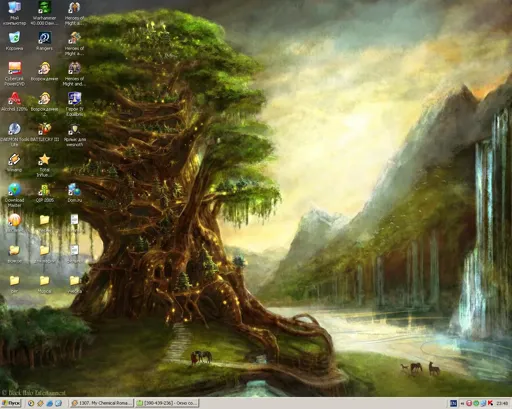Click the Пуск start button

coord(11,403)
